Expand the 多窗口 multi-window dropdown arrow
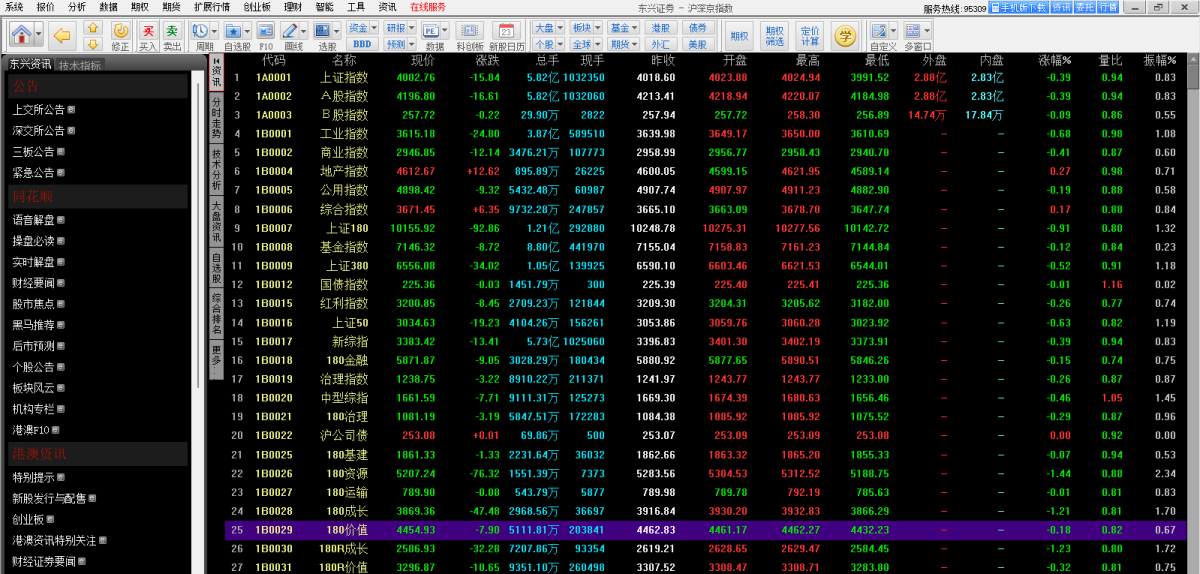Viewport: 1200px width, 574px height. (926, 32)
